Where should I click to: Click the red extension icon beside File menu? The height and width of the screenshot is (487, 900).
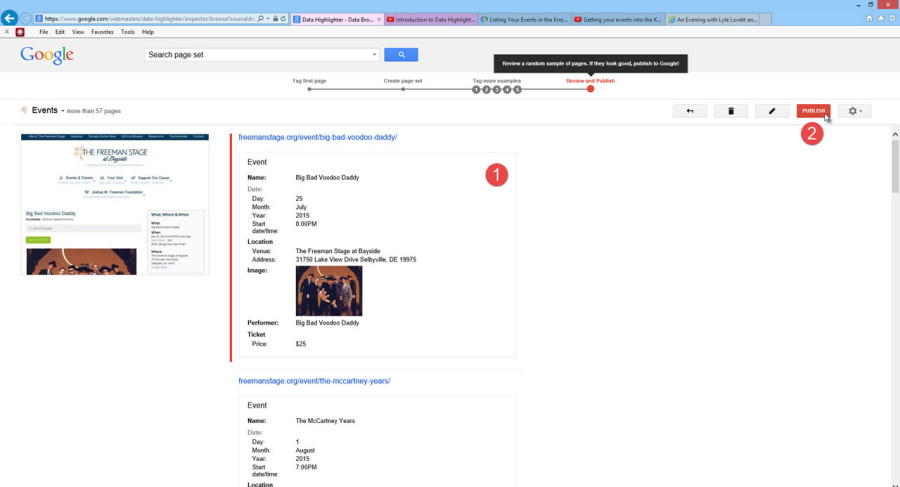[20, 32]
